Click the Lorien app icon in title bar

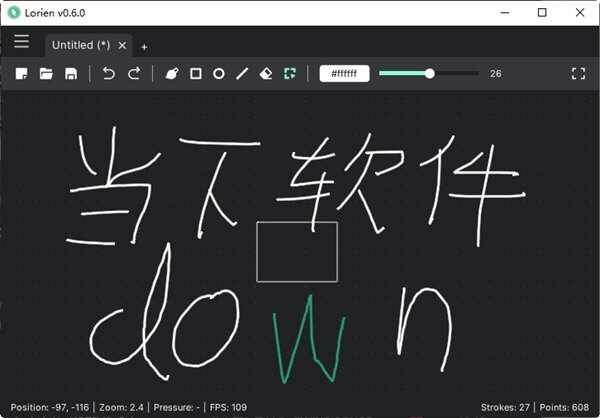coord(14,13)
